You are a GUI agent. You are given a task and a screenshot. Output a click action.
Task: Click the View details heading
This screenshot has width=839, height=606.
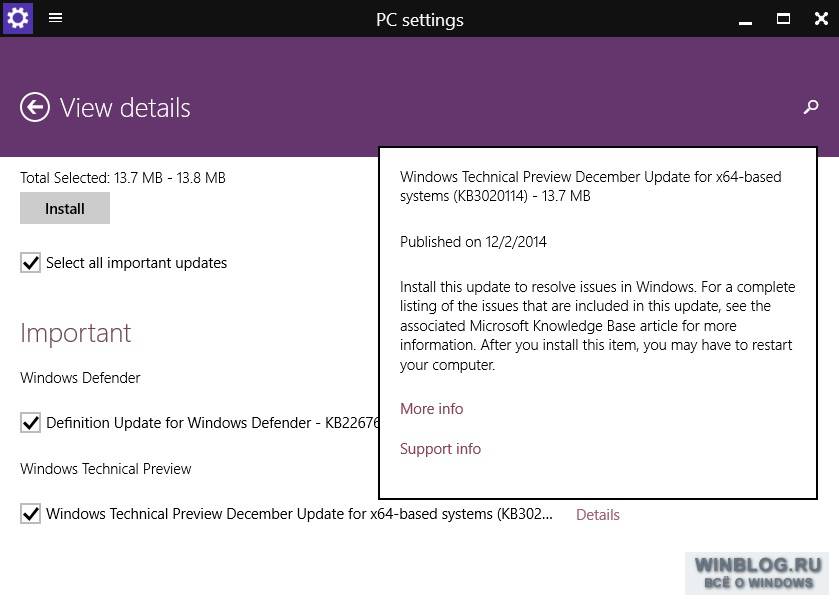pyautogui.click(x=125, y=108)
